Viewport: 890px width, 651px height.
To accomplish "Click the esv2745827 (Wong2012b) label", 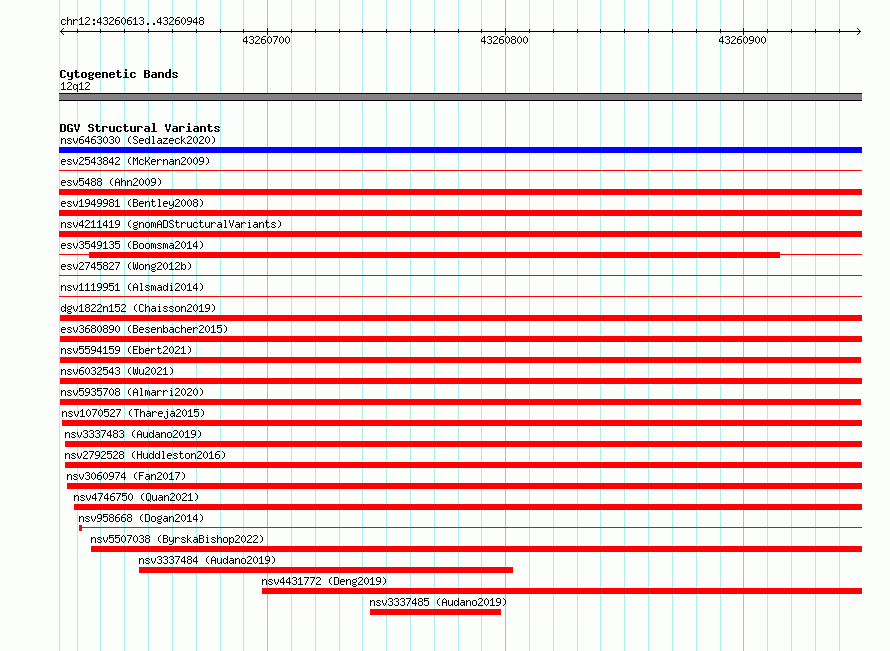I will click(126, 266).
